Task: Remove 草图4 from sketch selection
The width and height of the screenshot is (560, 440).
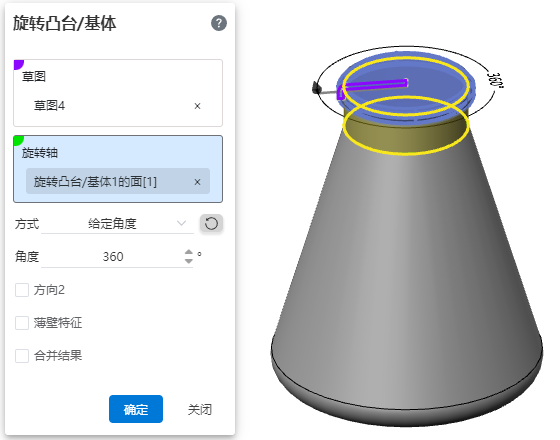Action: [197, 106]
